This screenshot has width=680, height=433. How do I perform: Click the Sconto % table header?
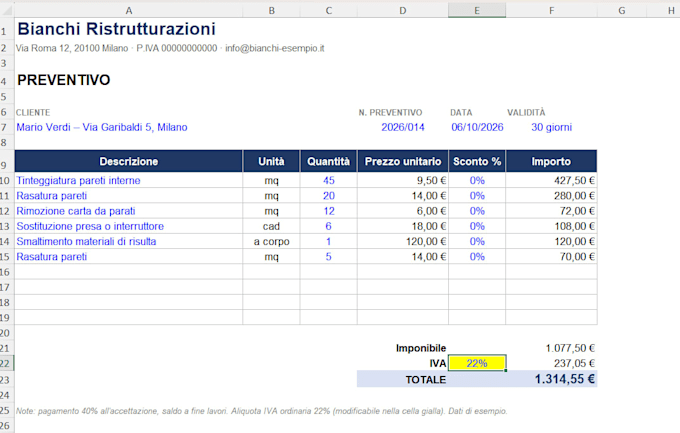click(477, 161)
